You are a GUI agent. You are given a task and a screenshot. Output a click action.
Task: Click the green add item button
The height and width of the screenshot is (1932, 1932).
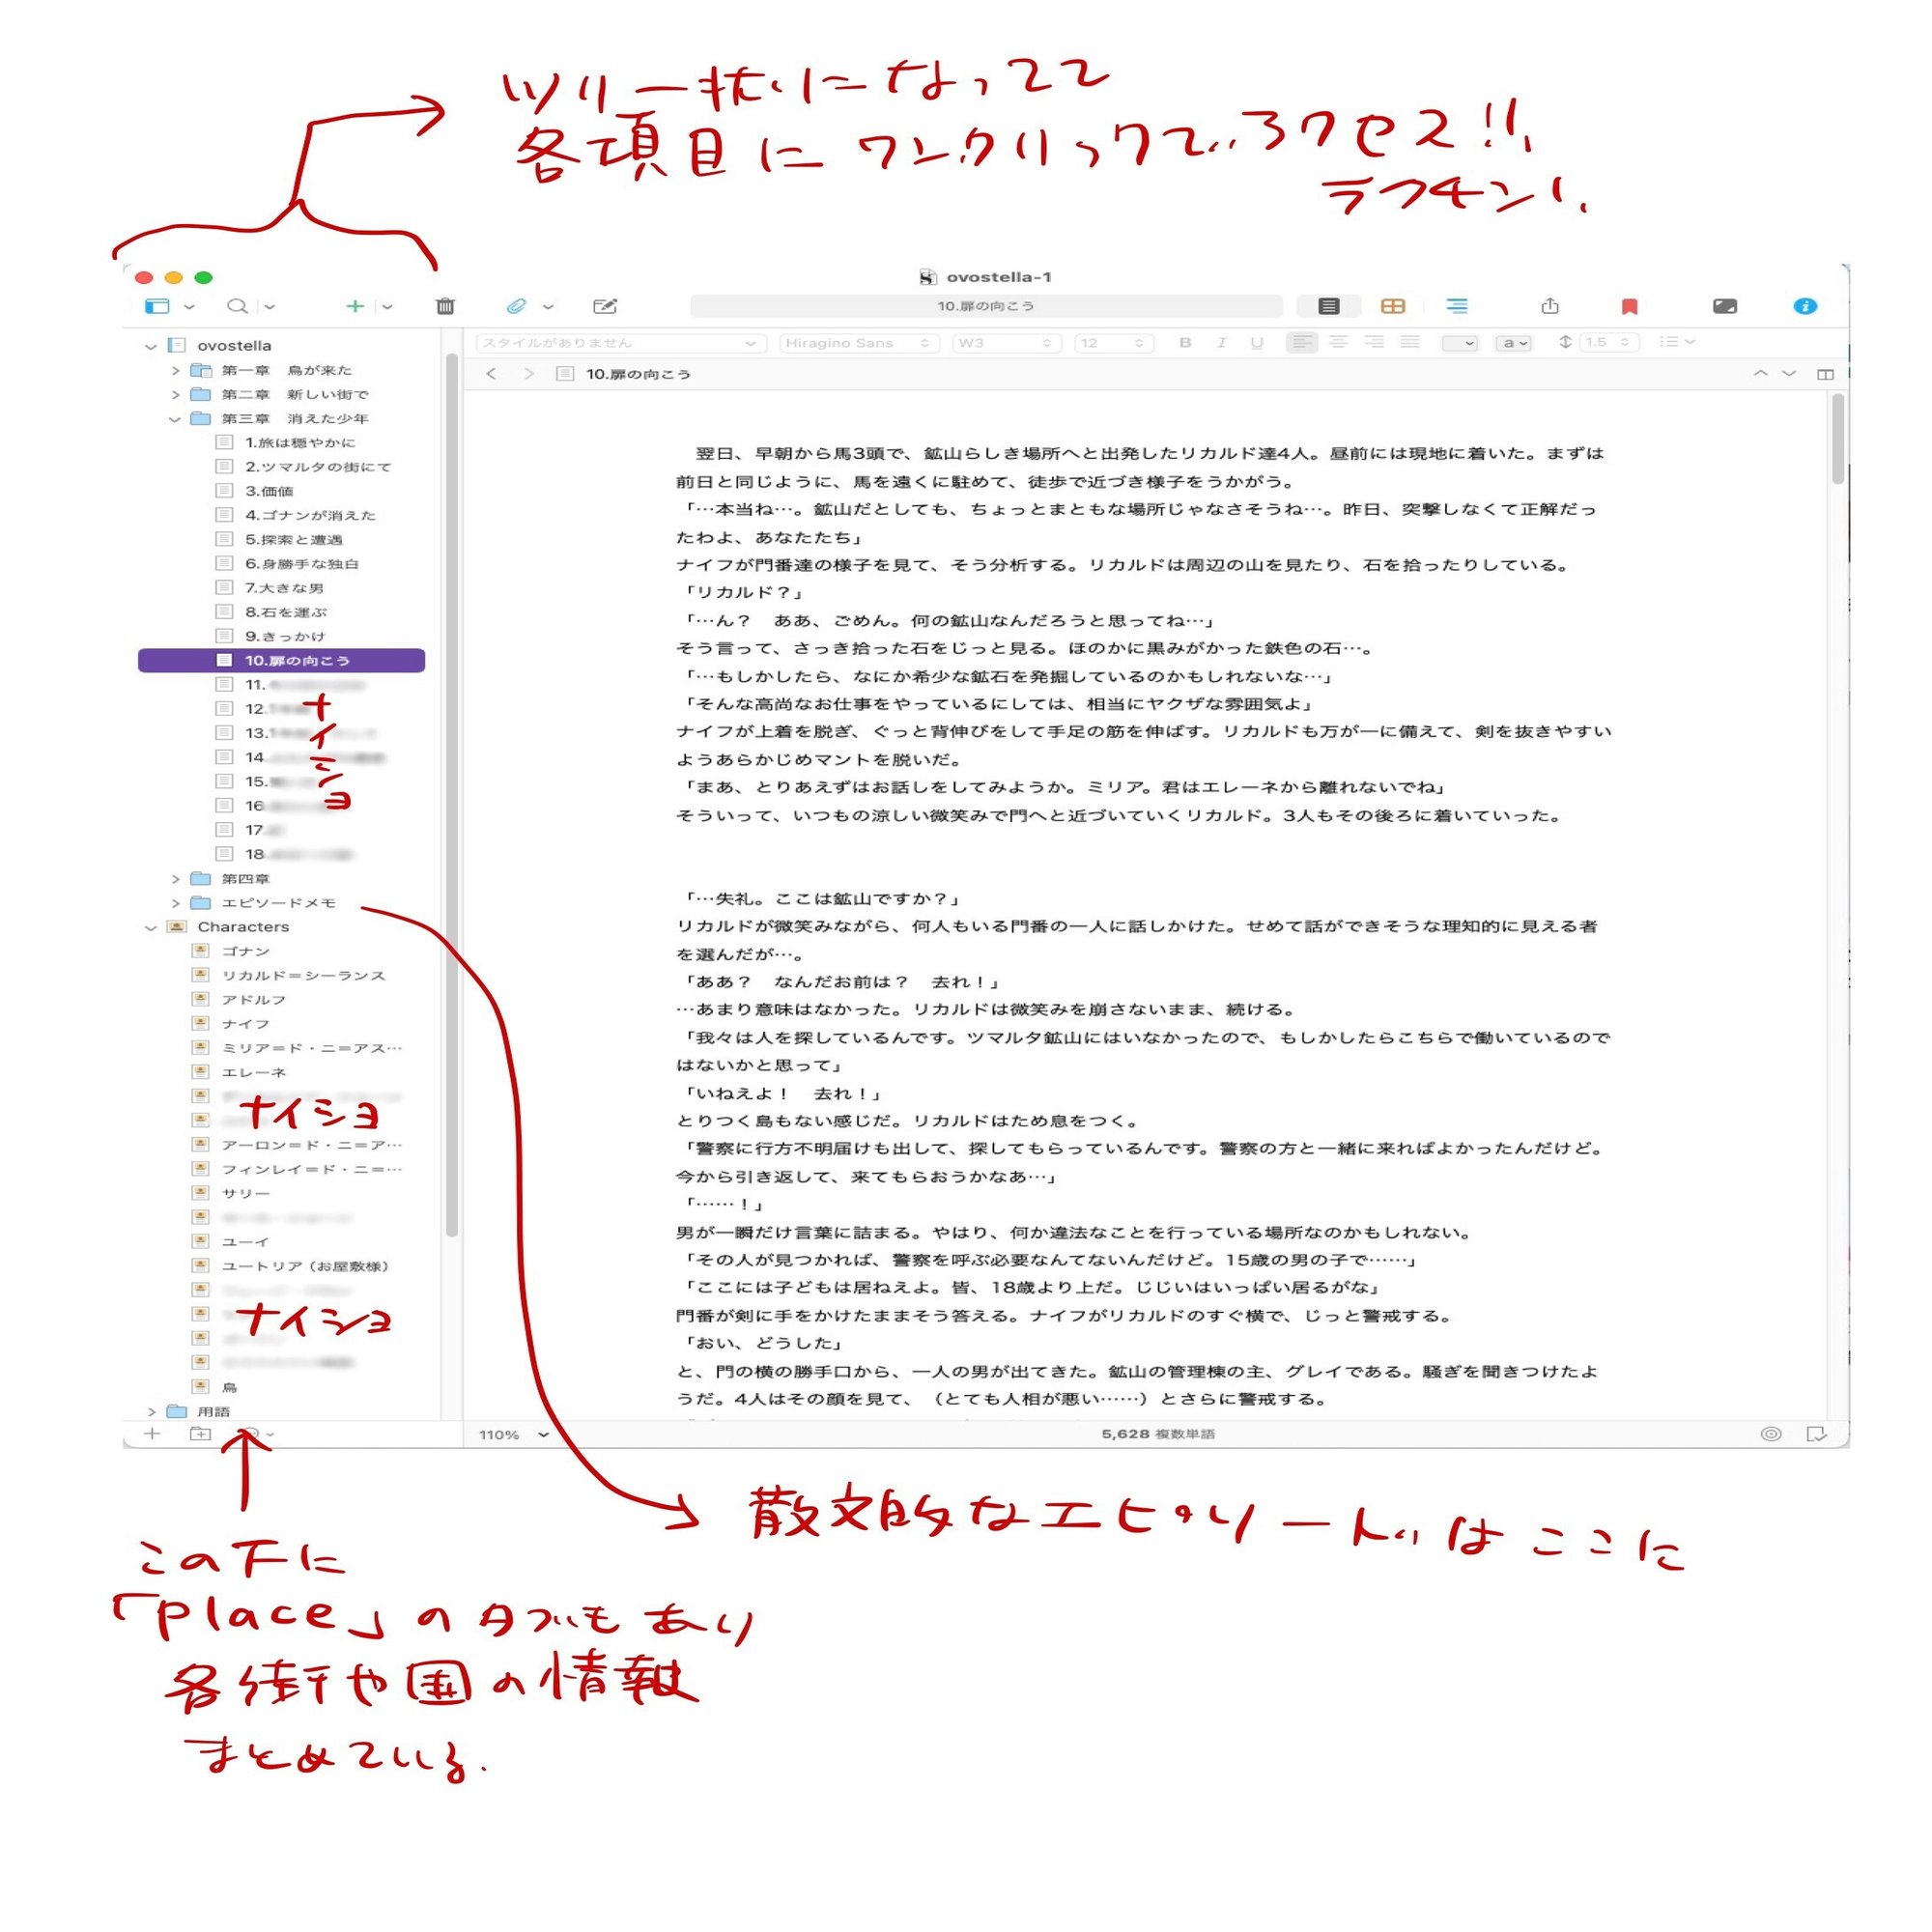point(354,306)
